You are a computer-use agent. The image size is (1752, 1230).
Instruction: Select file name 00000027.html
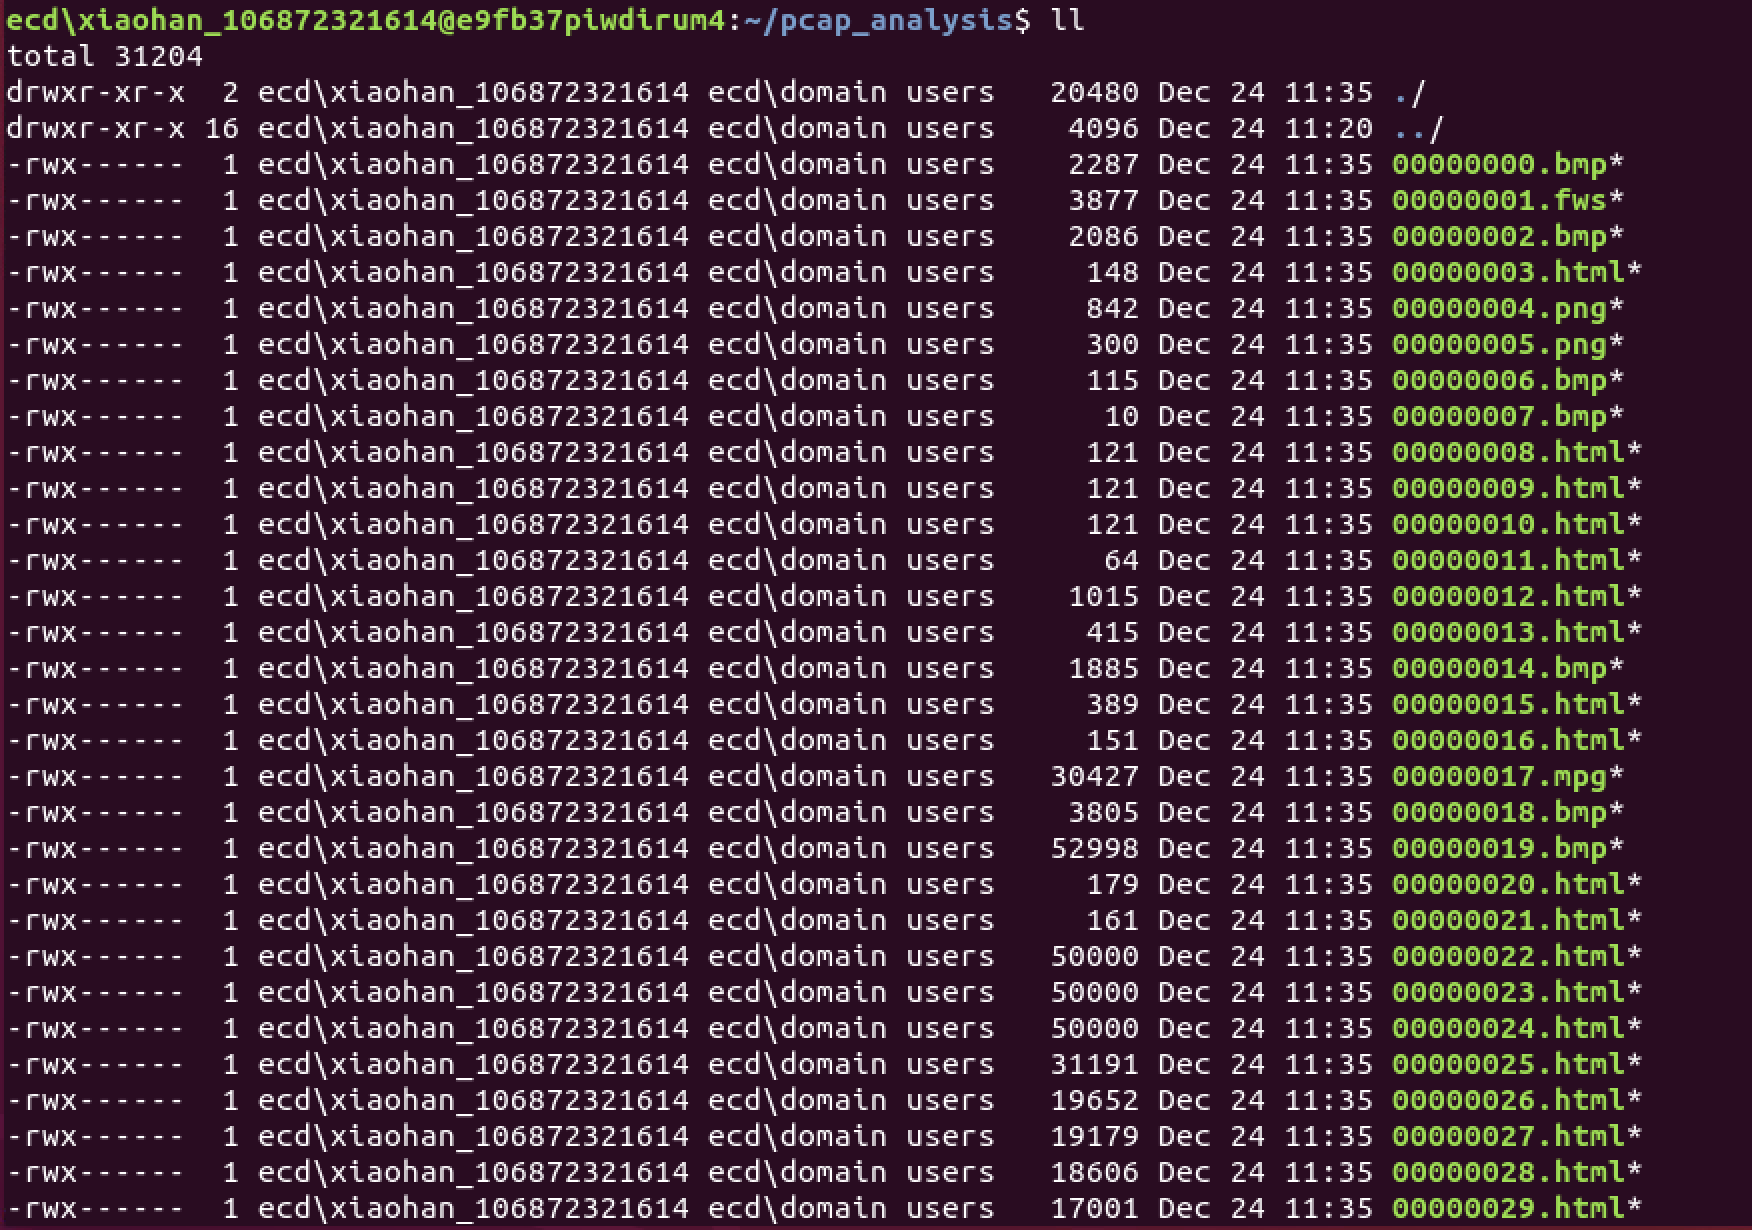click(1508, 1136)
